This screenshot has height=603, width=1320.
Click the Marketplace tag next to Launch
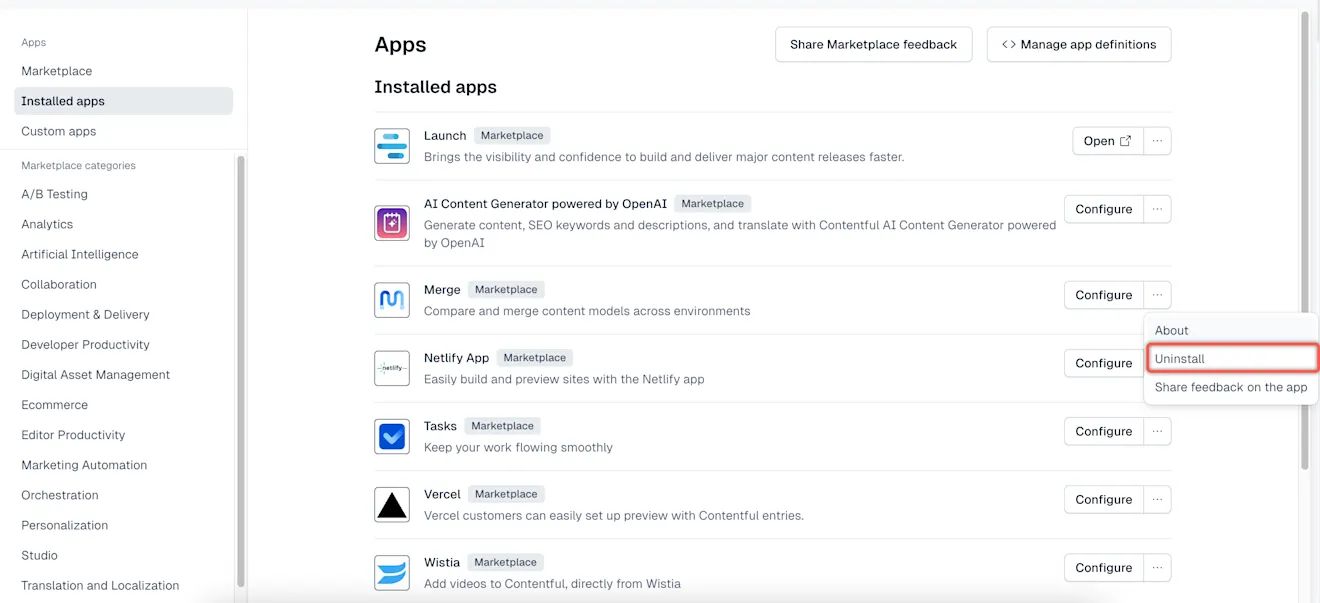tap(512, 135)
